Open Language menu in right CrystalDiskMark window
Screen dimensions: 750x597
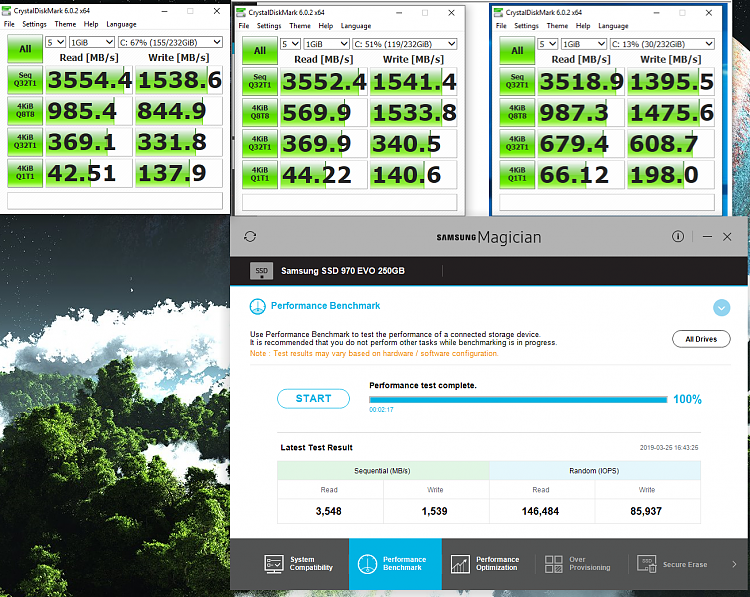click(613, 26)
